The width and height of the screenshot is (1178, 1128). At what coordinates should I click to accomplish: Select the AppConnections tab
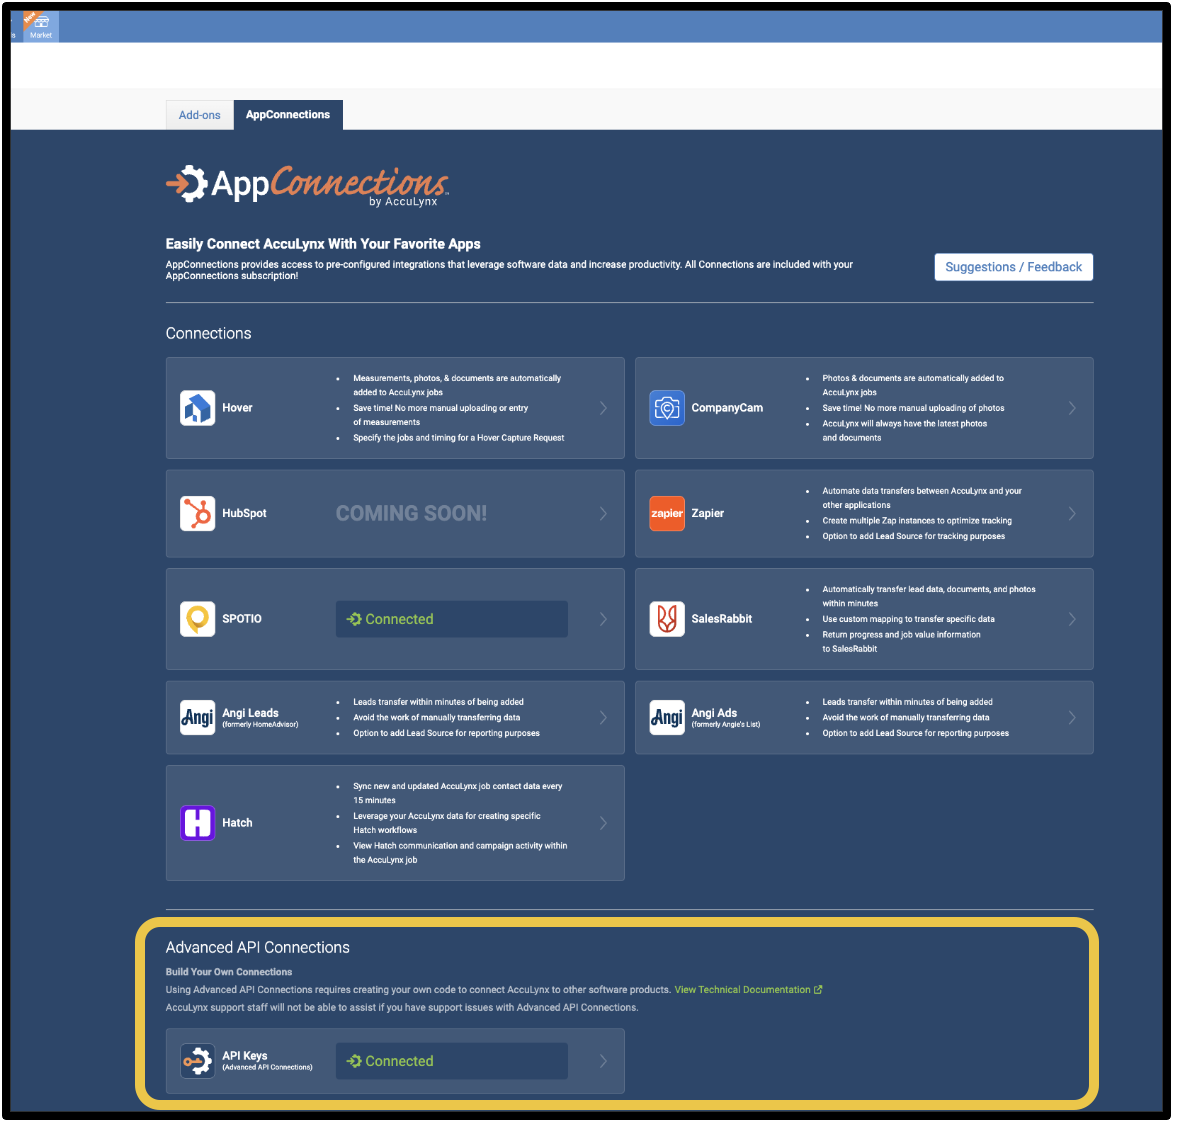[288, 115]
